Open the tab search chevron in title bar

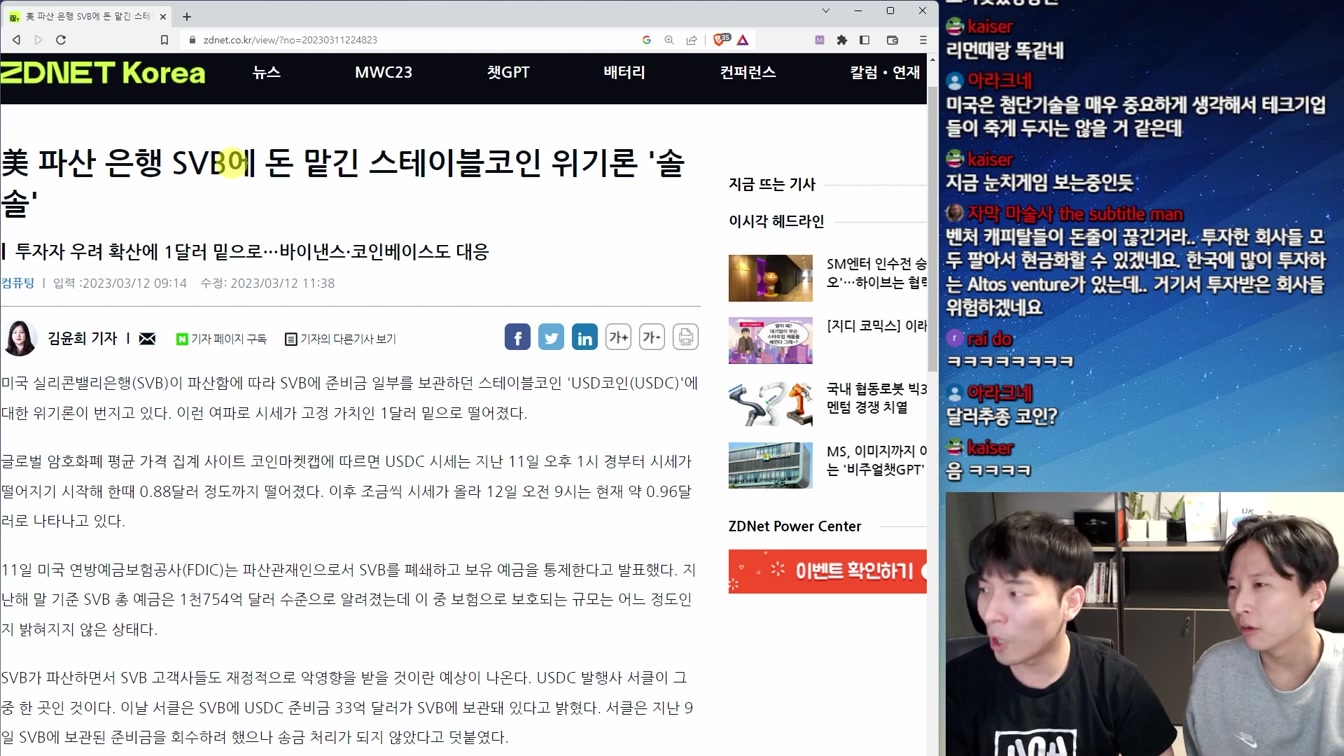(826, 11)
